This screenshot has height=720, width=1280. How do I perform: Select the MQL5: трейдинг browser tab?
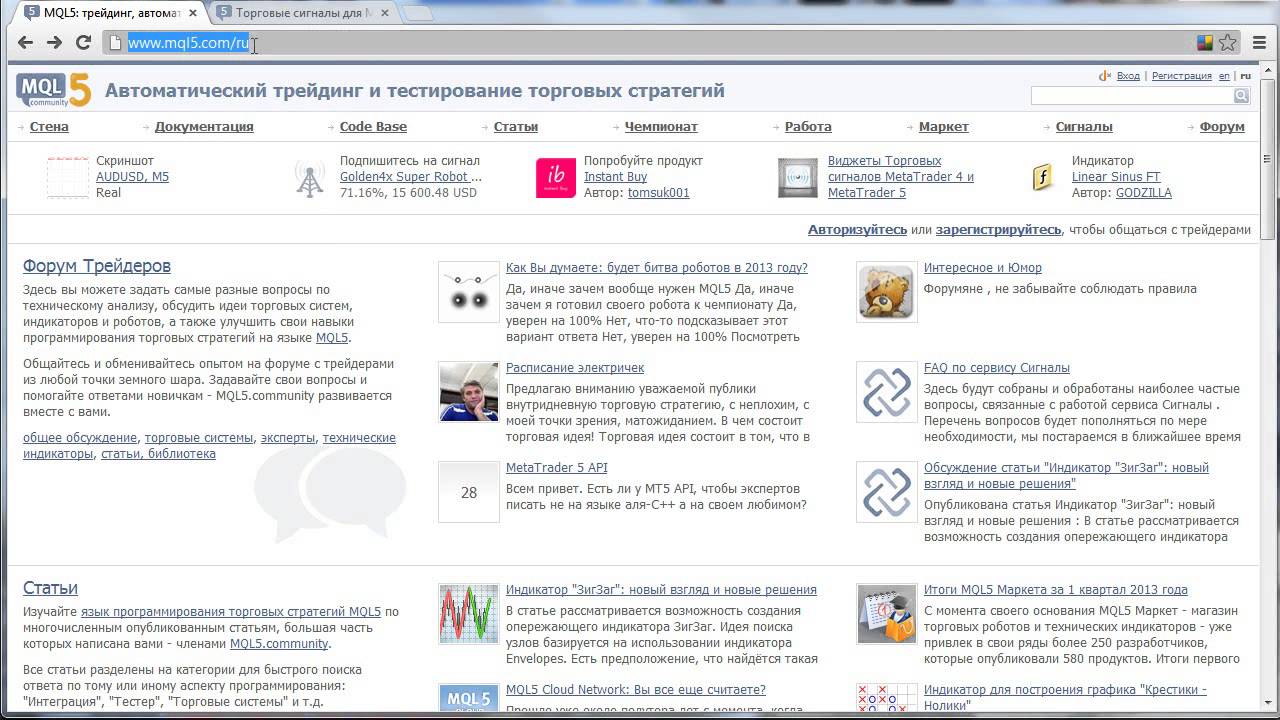click(111, 13)
